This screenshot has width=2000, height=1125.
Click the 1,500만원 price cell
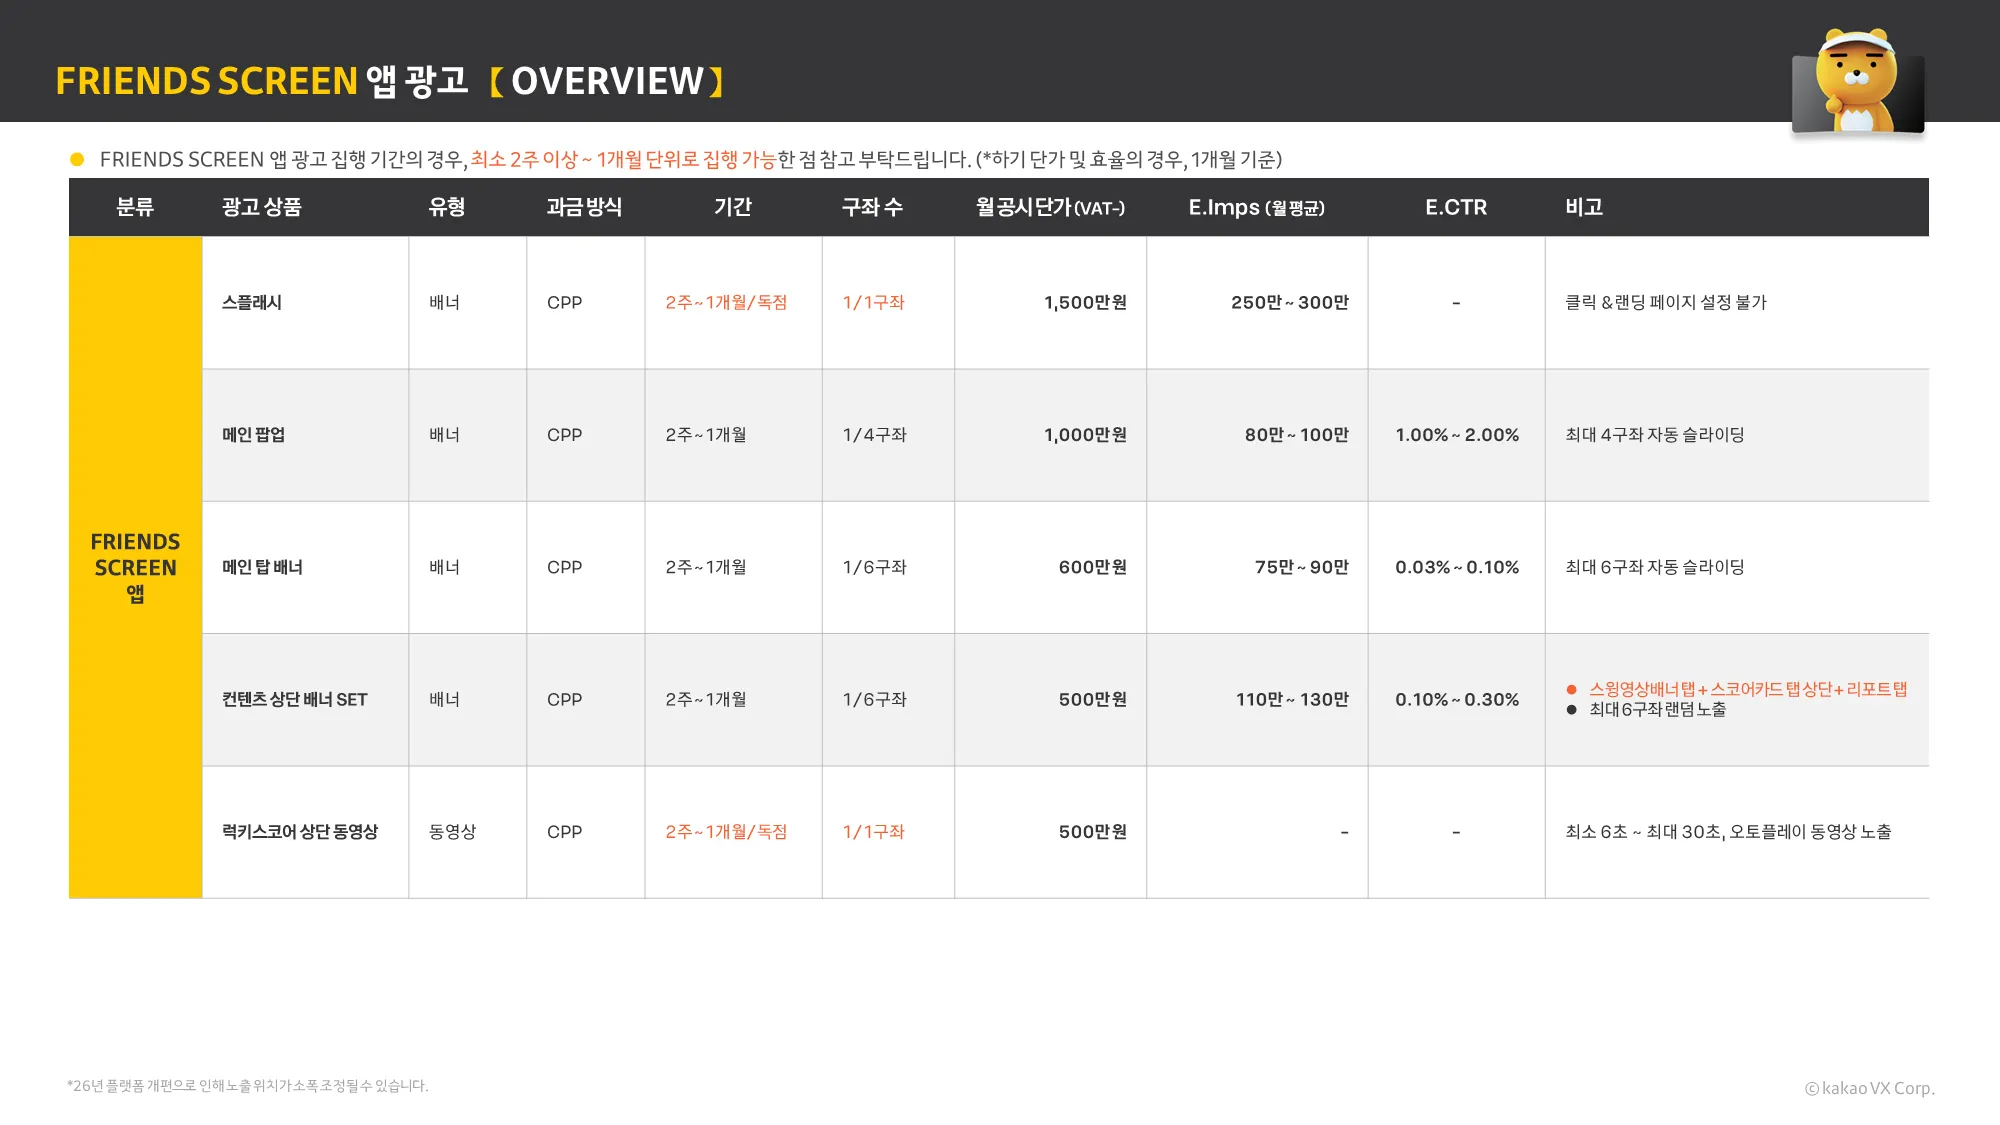click(1085, 303)
